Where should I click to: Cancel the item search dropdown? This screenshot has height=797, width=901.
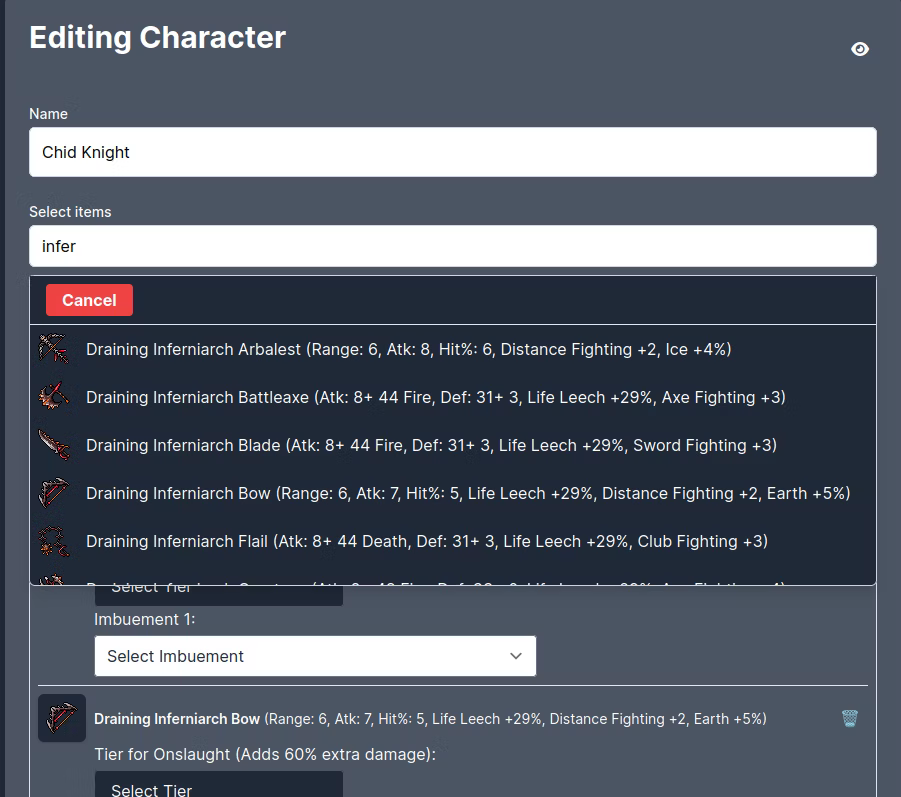pos(89,300)
